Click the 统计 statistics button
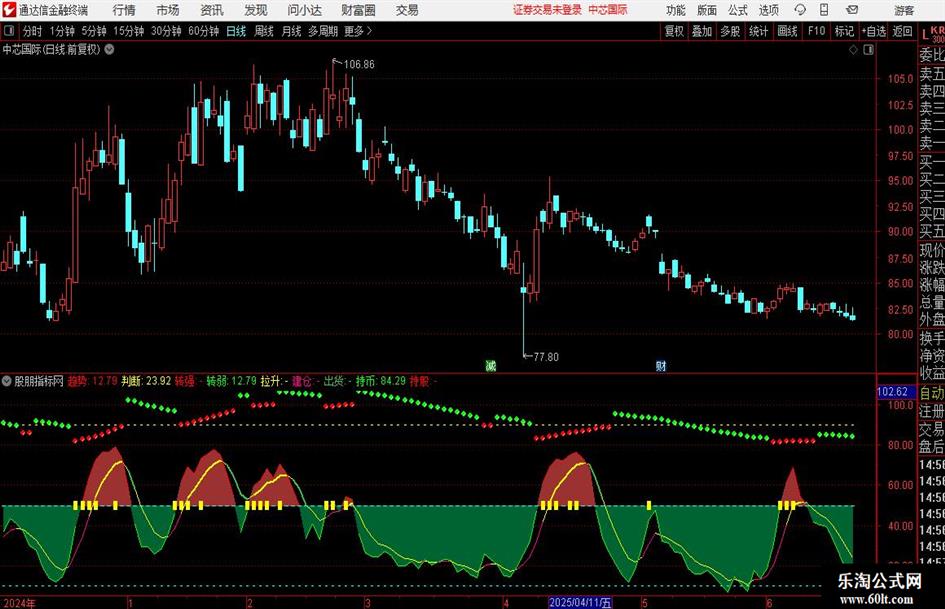The height and width of the screenshot is (609, 945). point(758,31)
